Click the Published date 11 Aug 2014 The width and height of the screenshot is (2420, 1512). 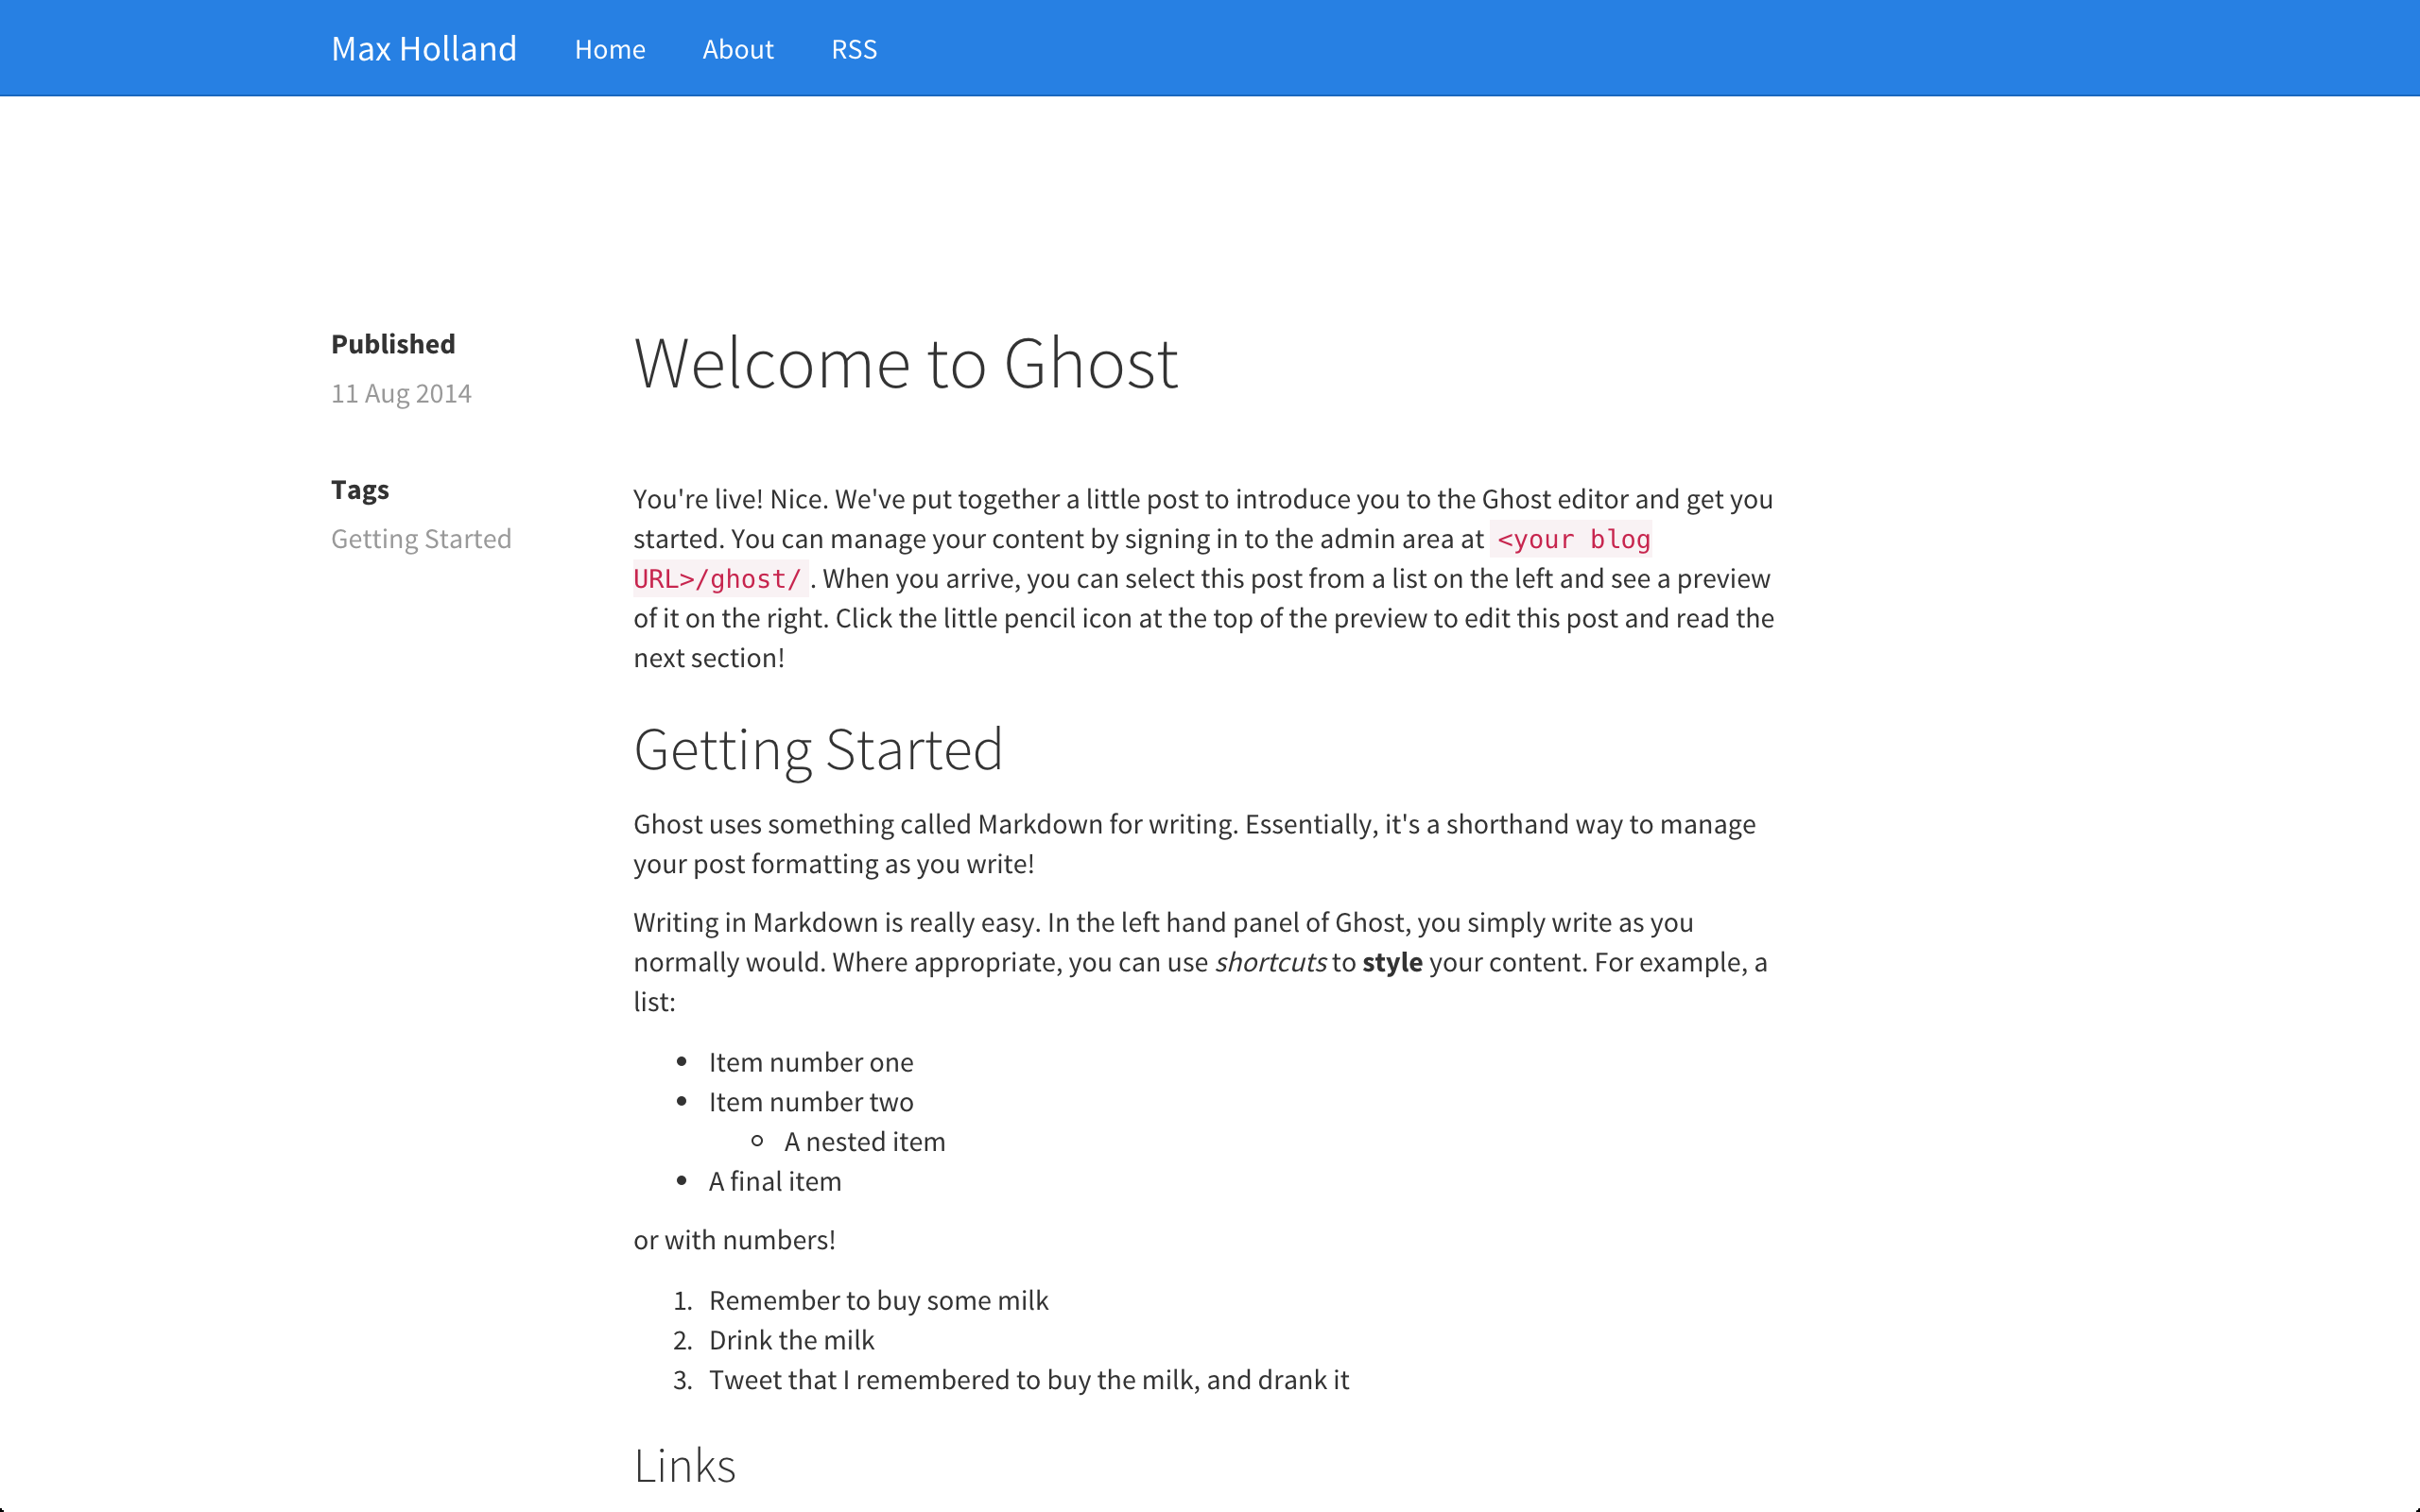[401, 393]
